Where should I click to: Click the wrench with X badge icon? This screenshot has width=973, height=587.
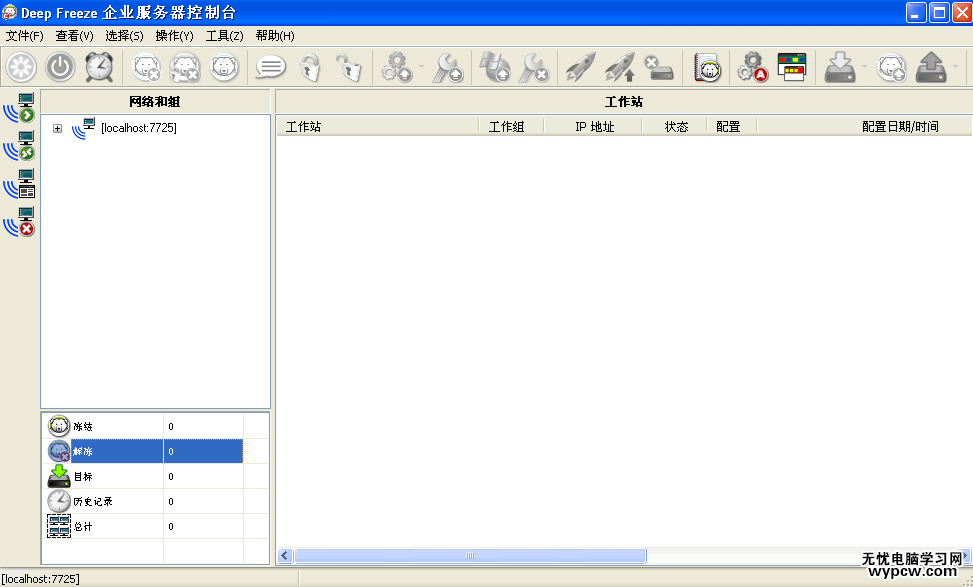[x=534, y=67]
